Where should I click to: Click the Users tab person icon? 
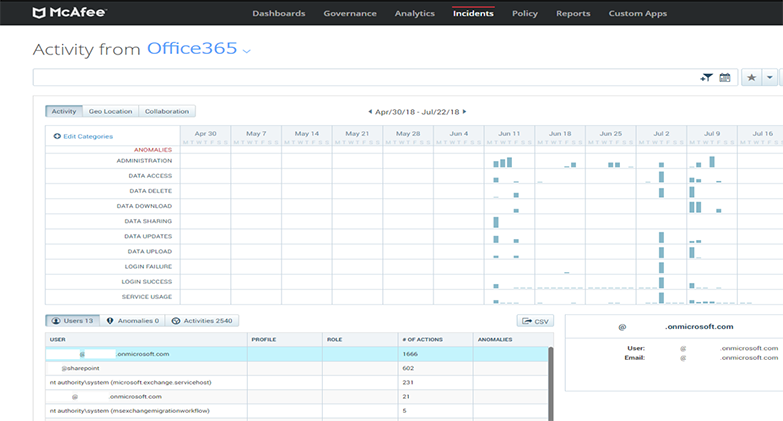(56, 321)
